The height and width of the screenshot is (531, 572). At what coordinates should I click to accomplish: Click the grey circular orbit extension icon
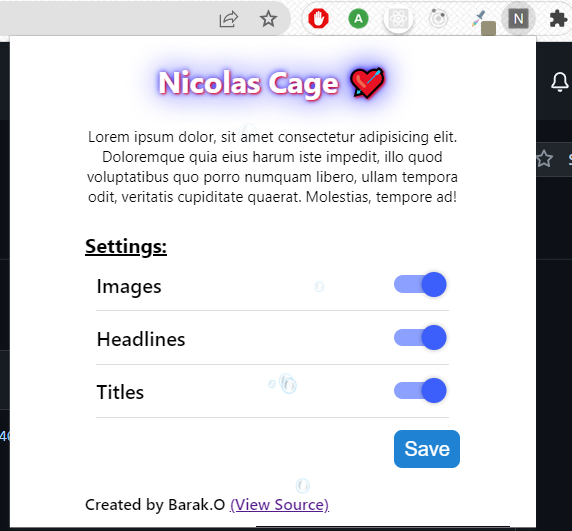coord(438,18)
